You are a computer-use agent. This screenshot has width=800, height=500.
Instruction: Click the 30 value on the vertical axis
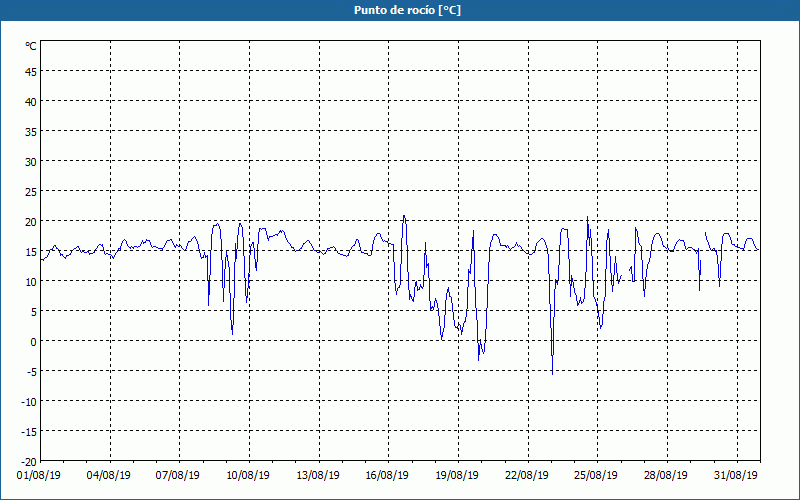31,162
